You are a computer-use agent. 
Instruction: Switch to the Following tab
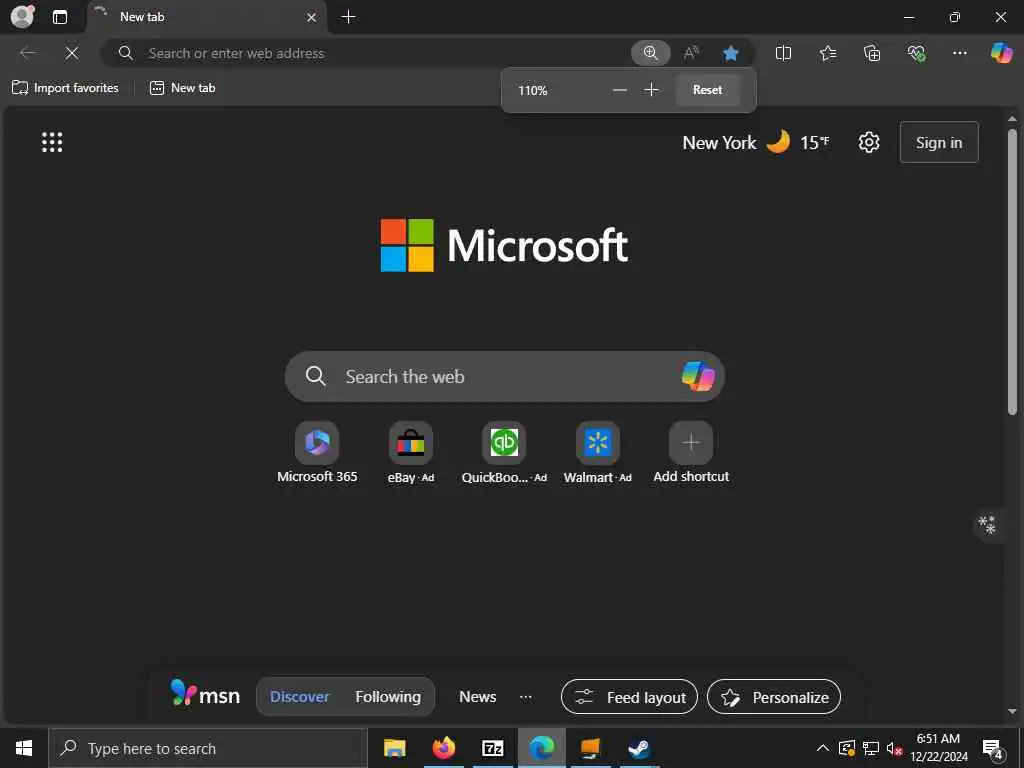click(x=388, y=697)
